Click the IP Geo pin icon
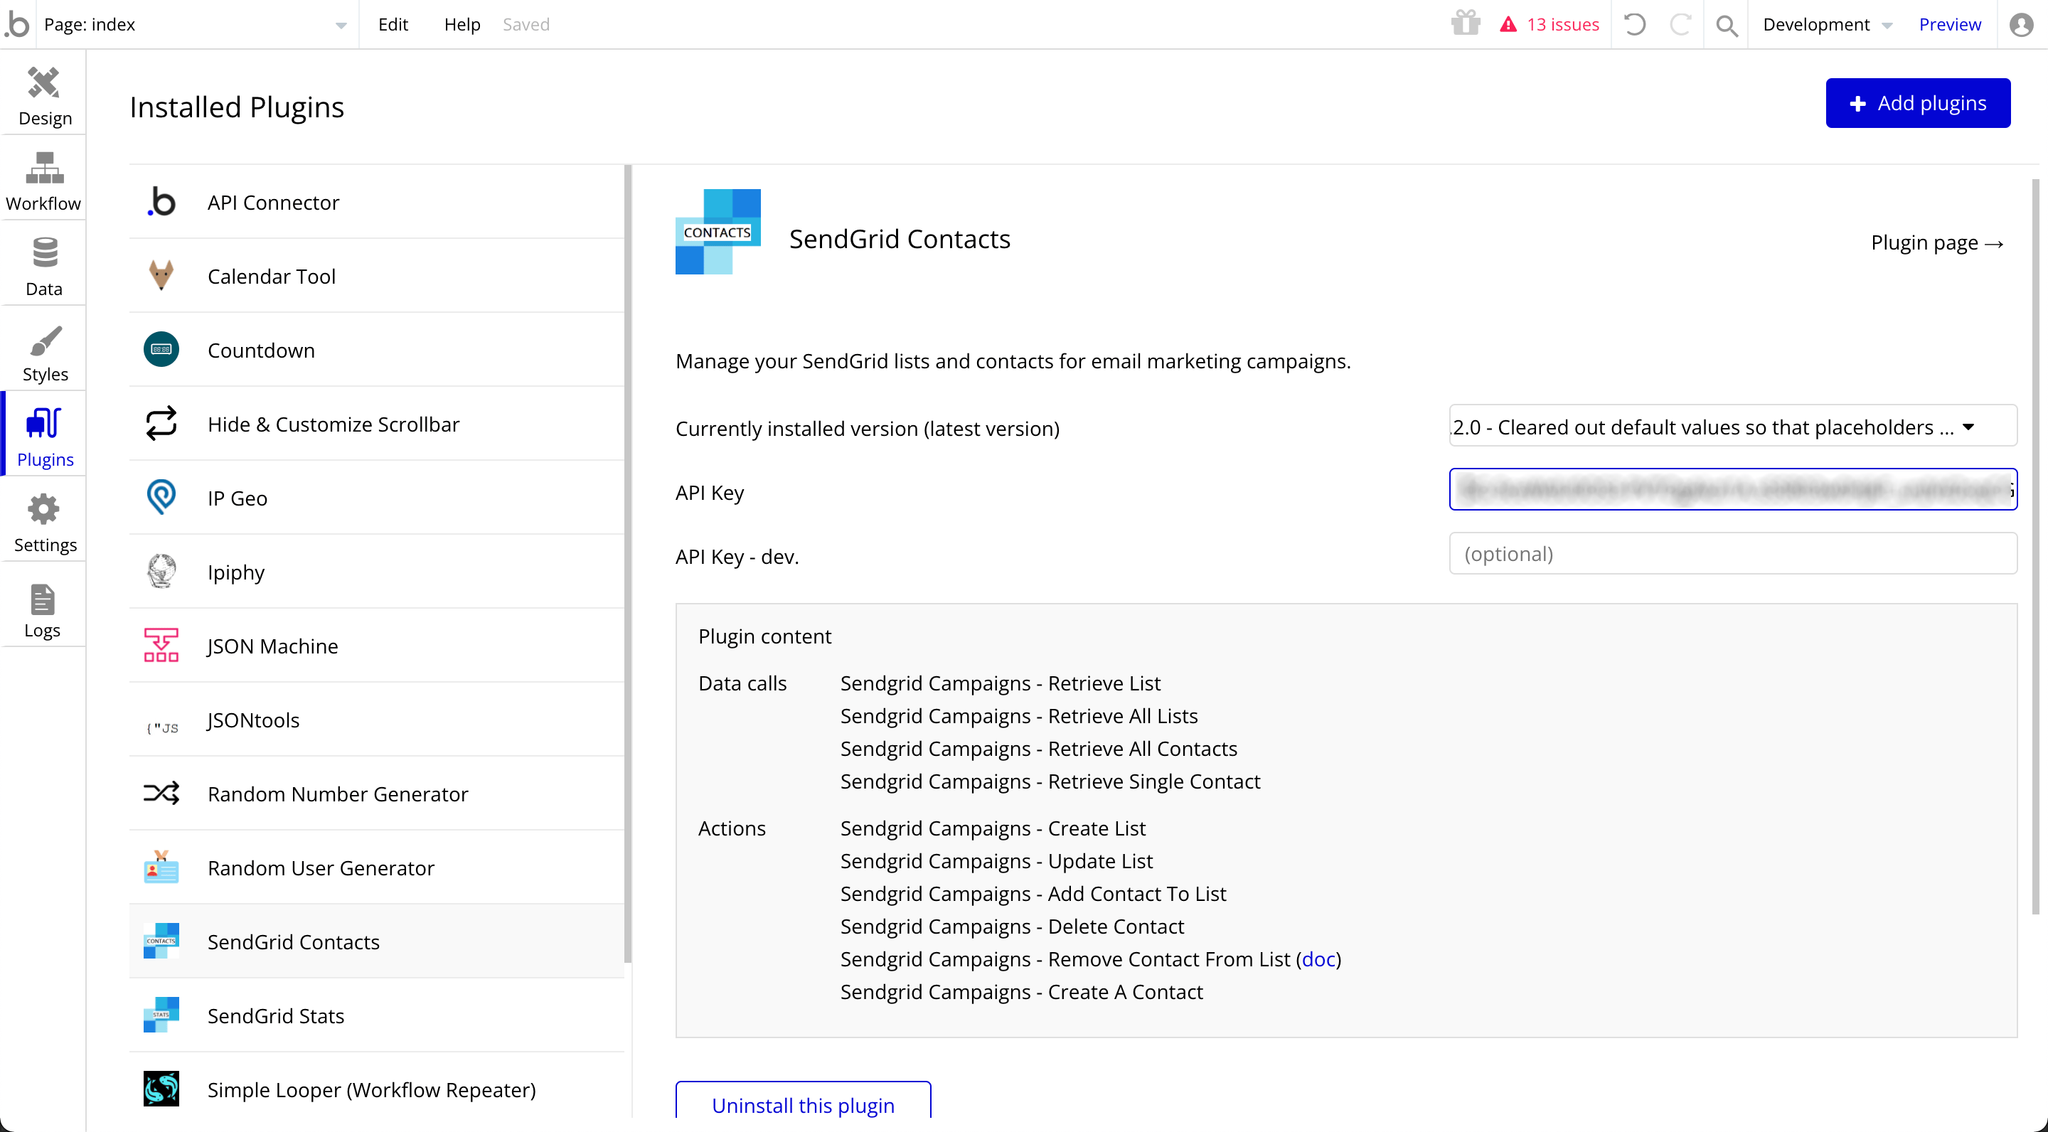This screenshot has height=1132, width=2048. [x=161, y=497]
